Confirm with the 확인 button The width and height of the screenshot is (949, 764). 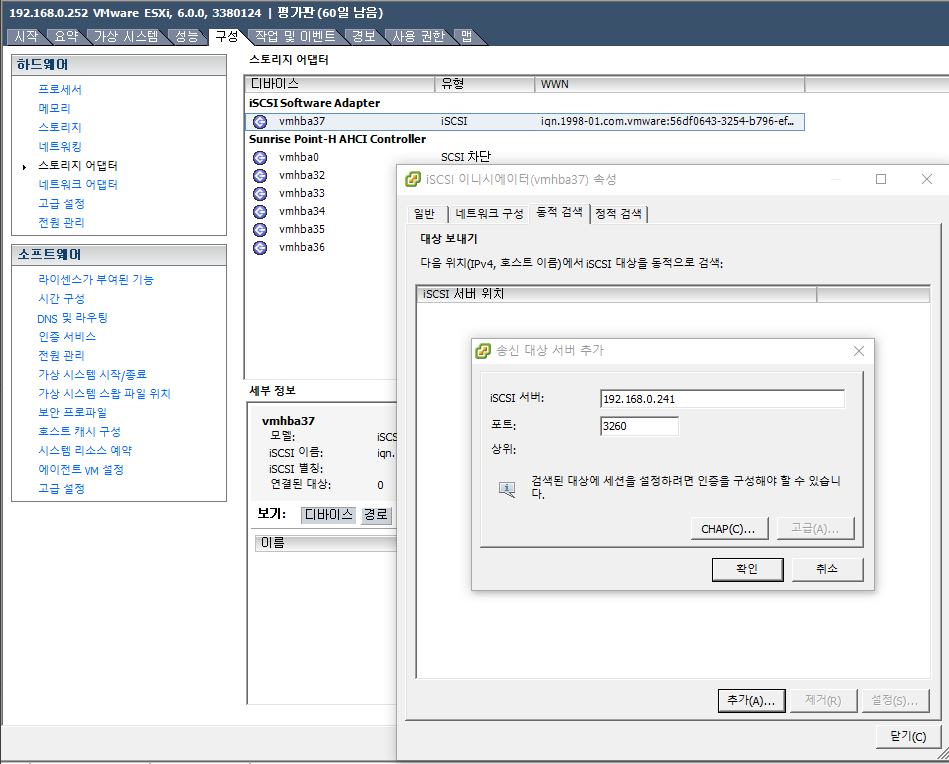tap(747, 569)
